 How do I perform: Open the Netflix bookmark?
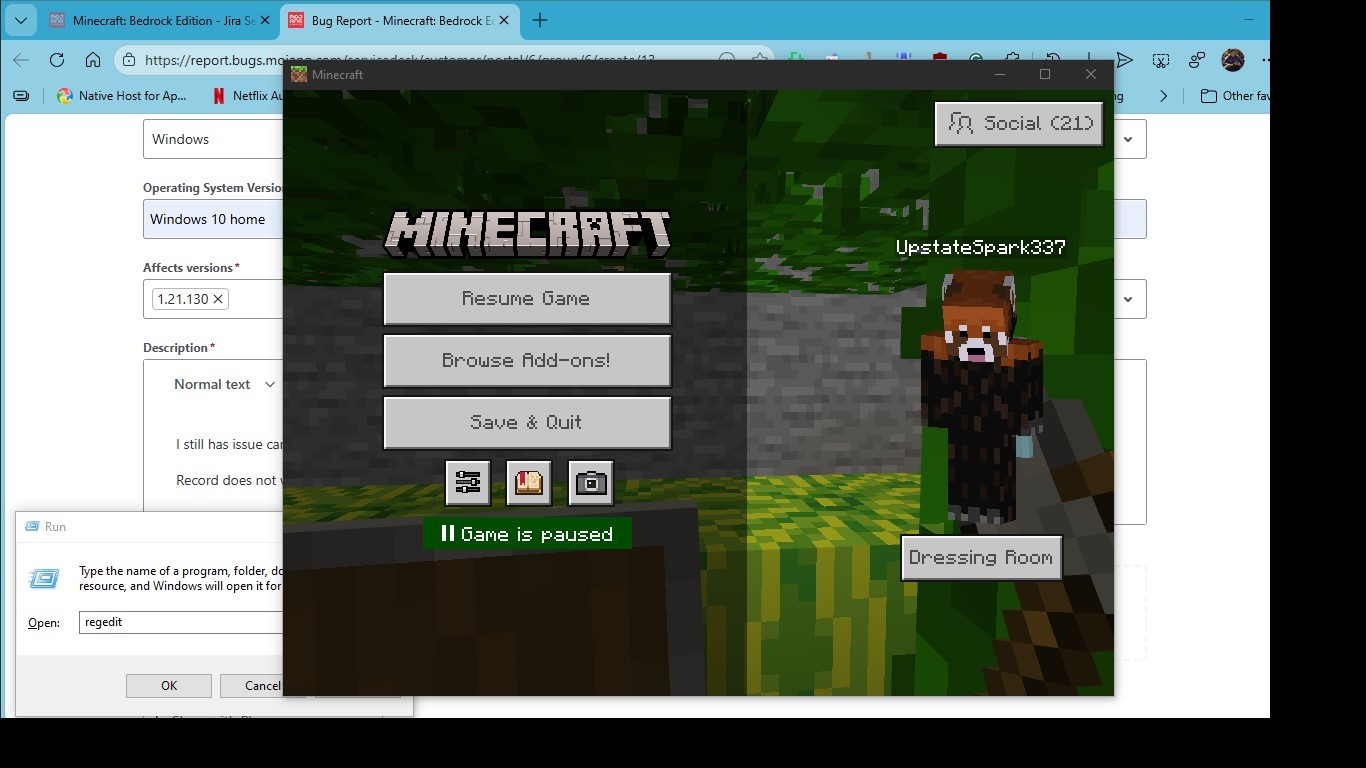click(x=248, y=96)
